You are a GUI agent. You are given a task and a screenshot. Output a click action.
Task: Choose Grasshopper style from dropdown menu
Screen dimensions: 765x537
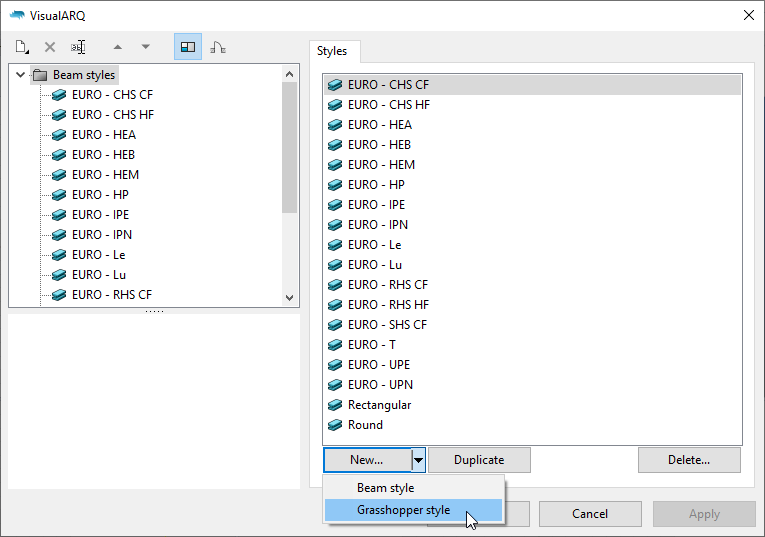(x=414, y=510)
